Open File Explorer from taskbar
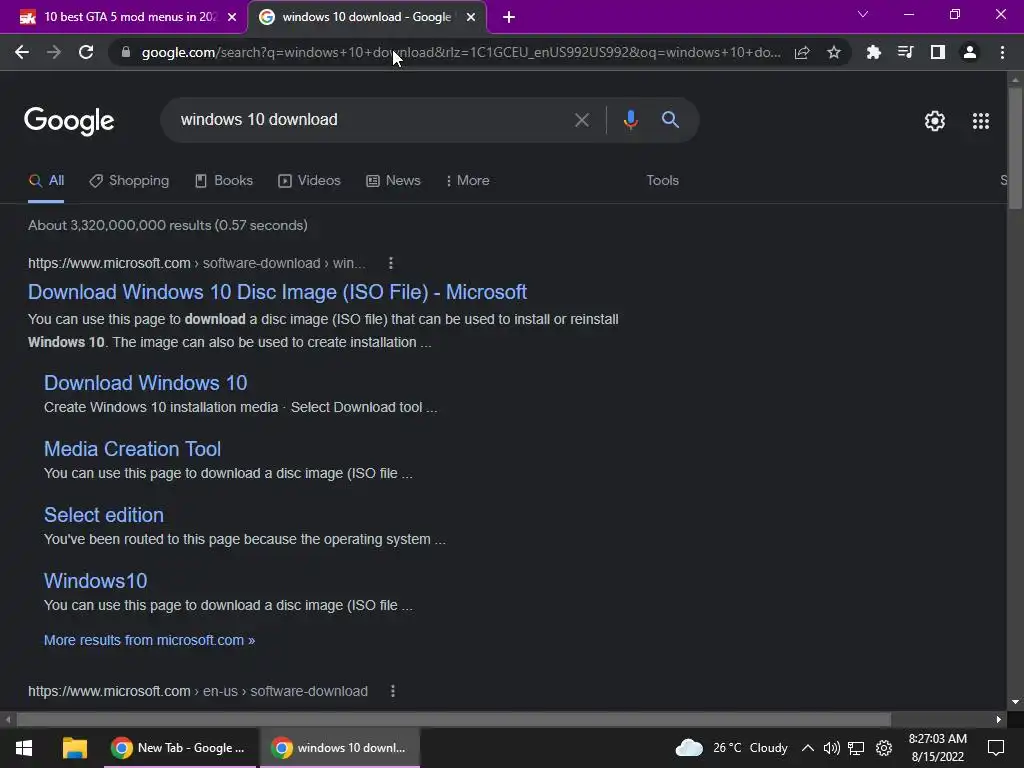The height and width of the screenshot is (768, 1024). [74, 748]
